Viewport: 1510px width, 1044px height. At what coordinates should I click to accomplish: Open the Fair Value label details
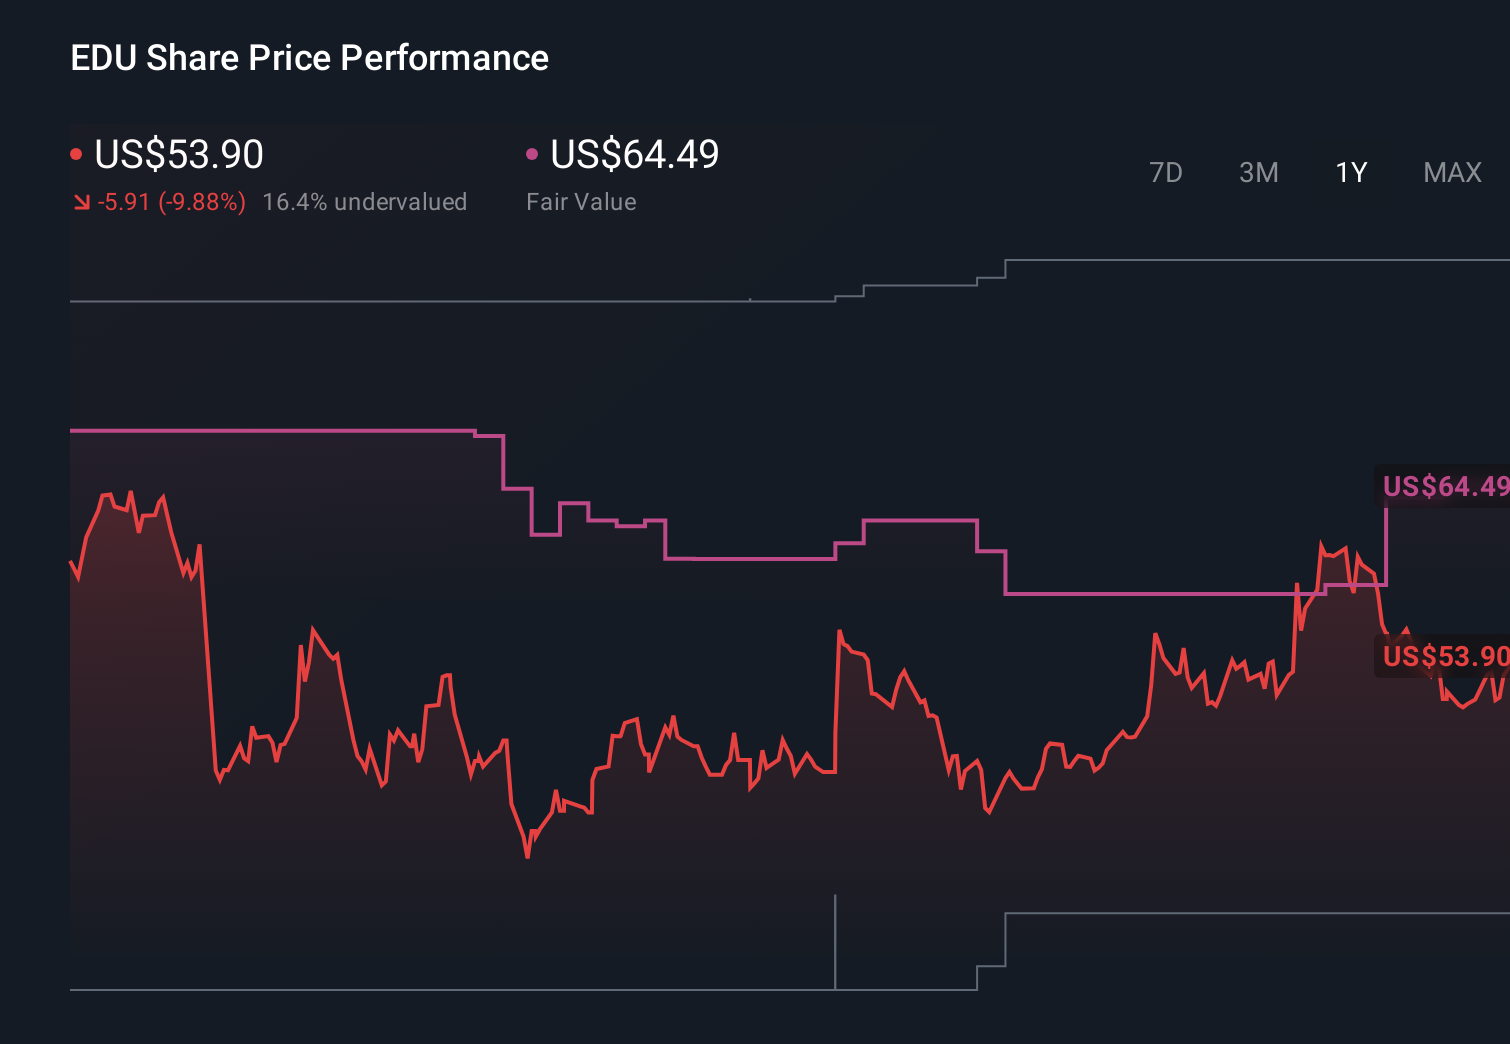point(581,201)
